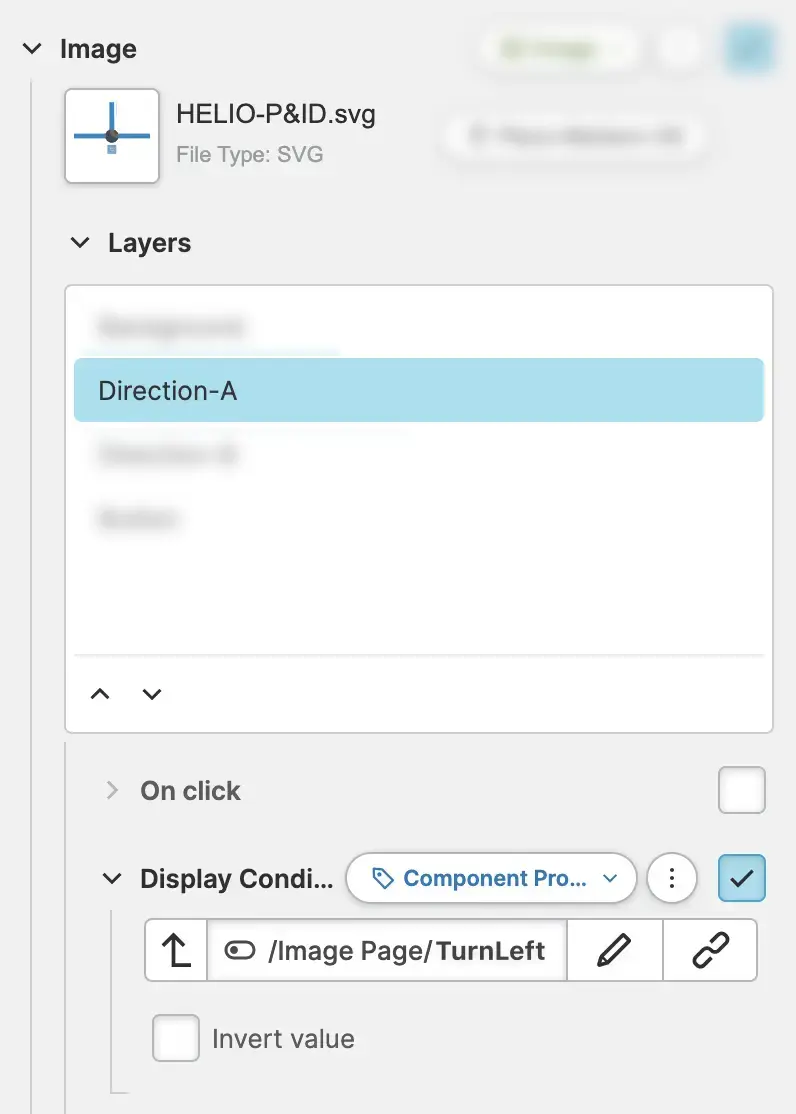The image size is (796, 1114).
Task: Click the HELIO-P&ID.svg image thumbnail
Action: pyautogui.click(x=112, y=136)
